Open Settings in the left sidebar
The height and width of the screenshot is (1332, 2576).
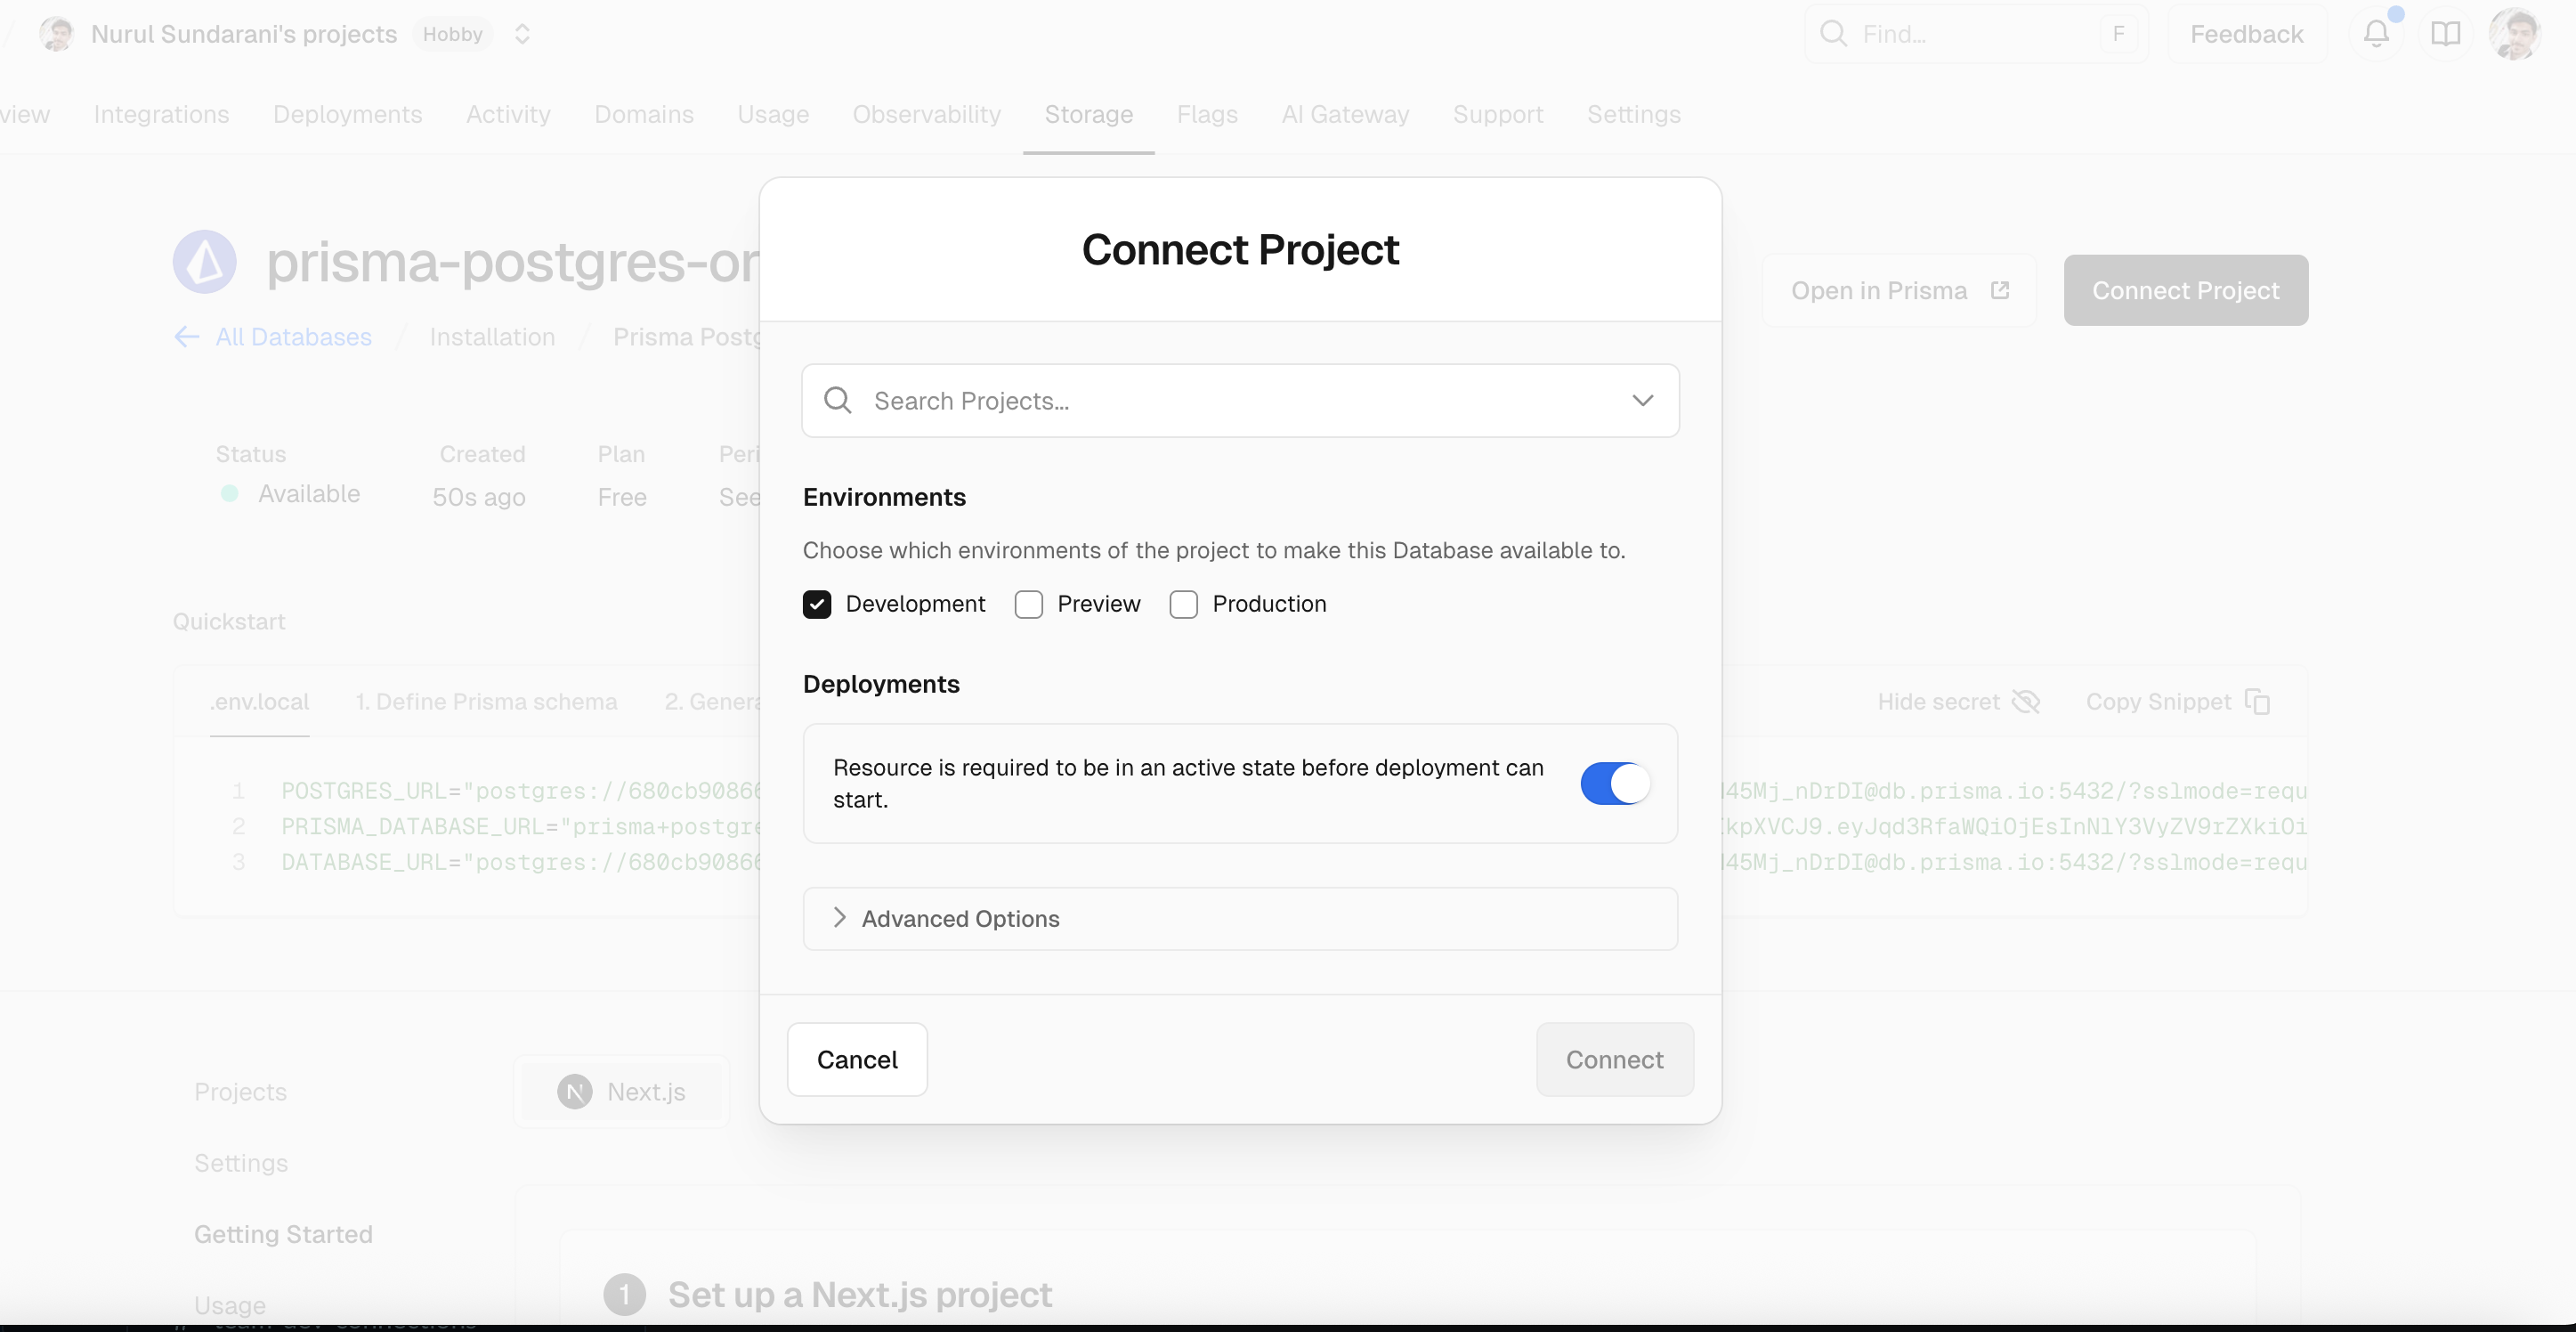point(241,1163)
